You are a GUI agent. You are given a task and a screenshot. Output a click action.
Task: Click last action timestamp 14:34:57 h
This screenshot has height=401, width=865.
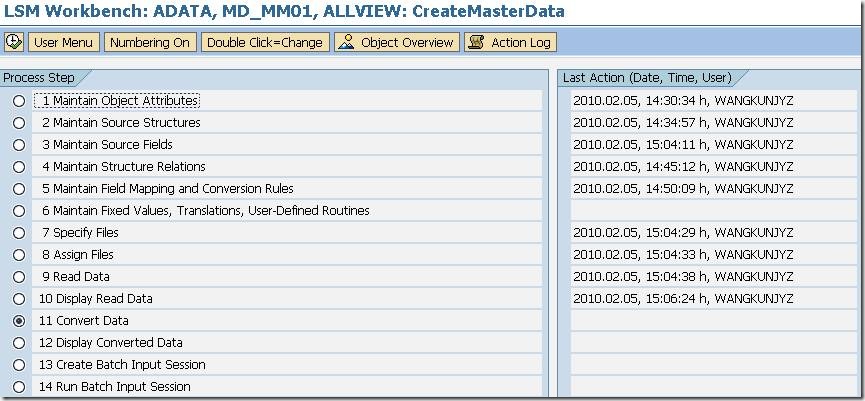pos(683,122)
